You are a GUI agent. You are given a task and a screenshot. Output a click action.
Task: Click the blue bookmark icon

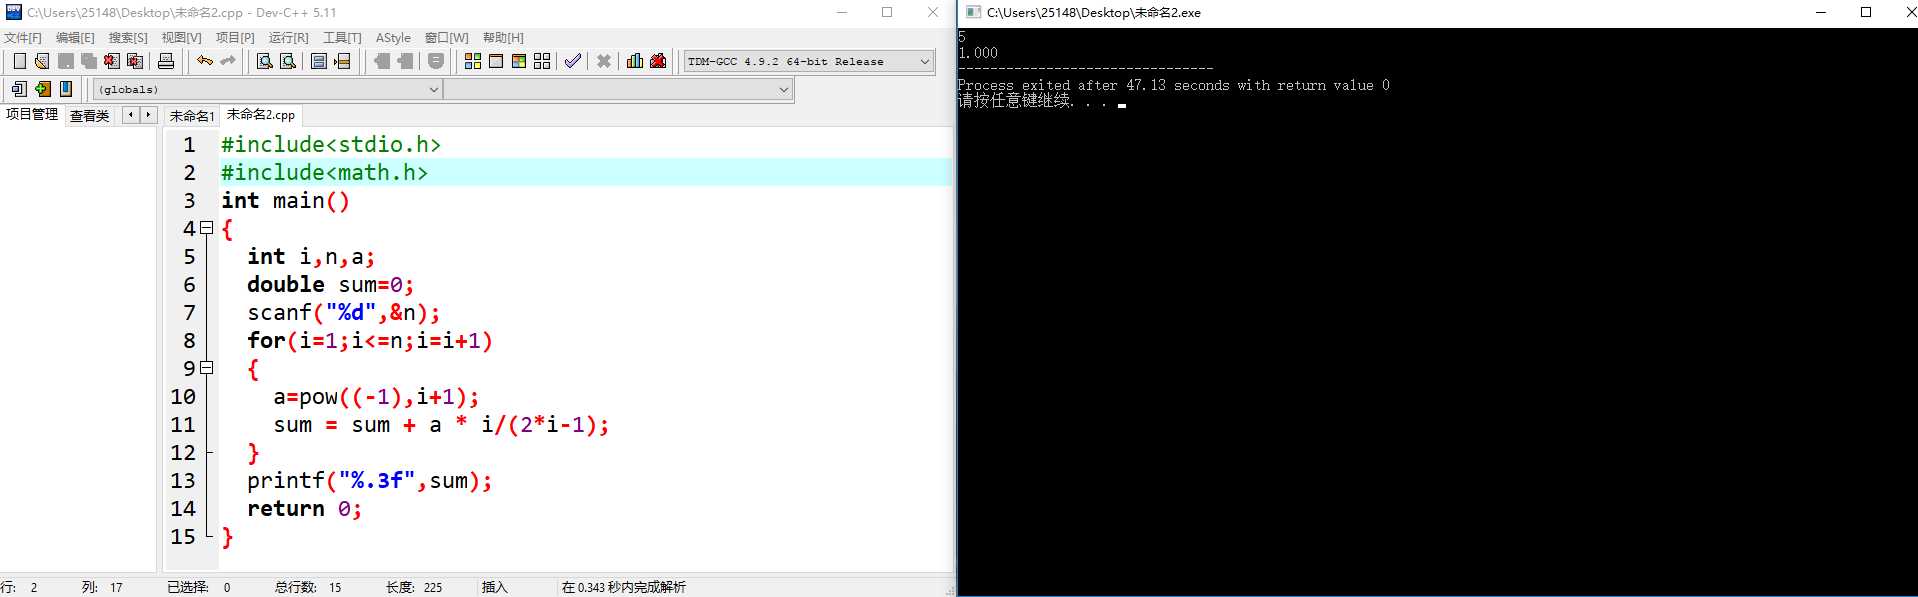point(66,89)
